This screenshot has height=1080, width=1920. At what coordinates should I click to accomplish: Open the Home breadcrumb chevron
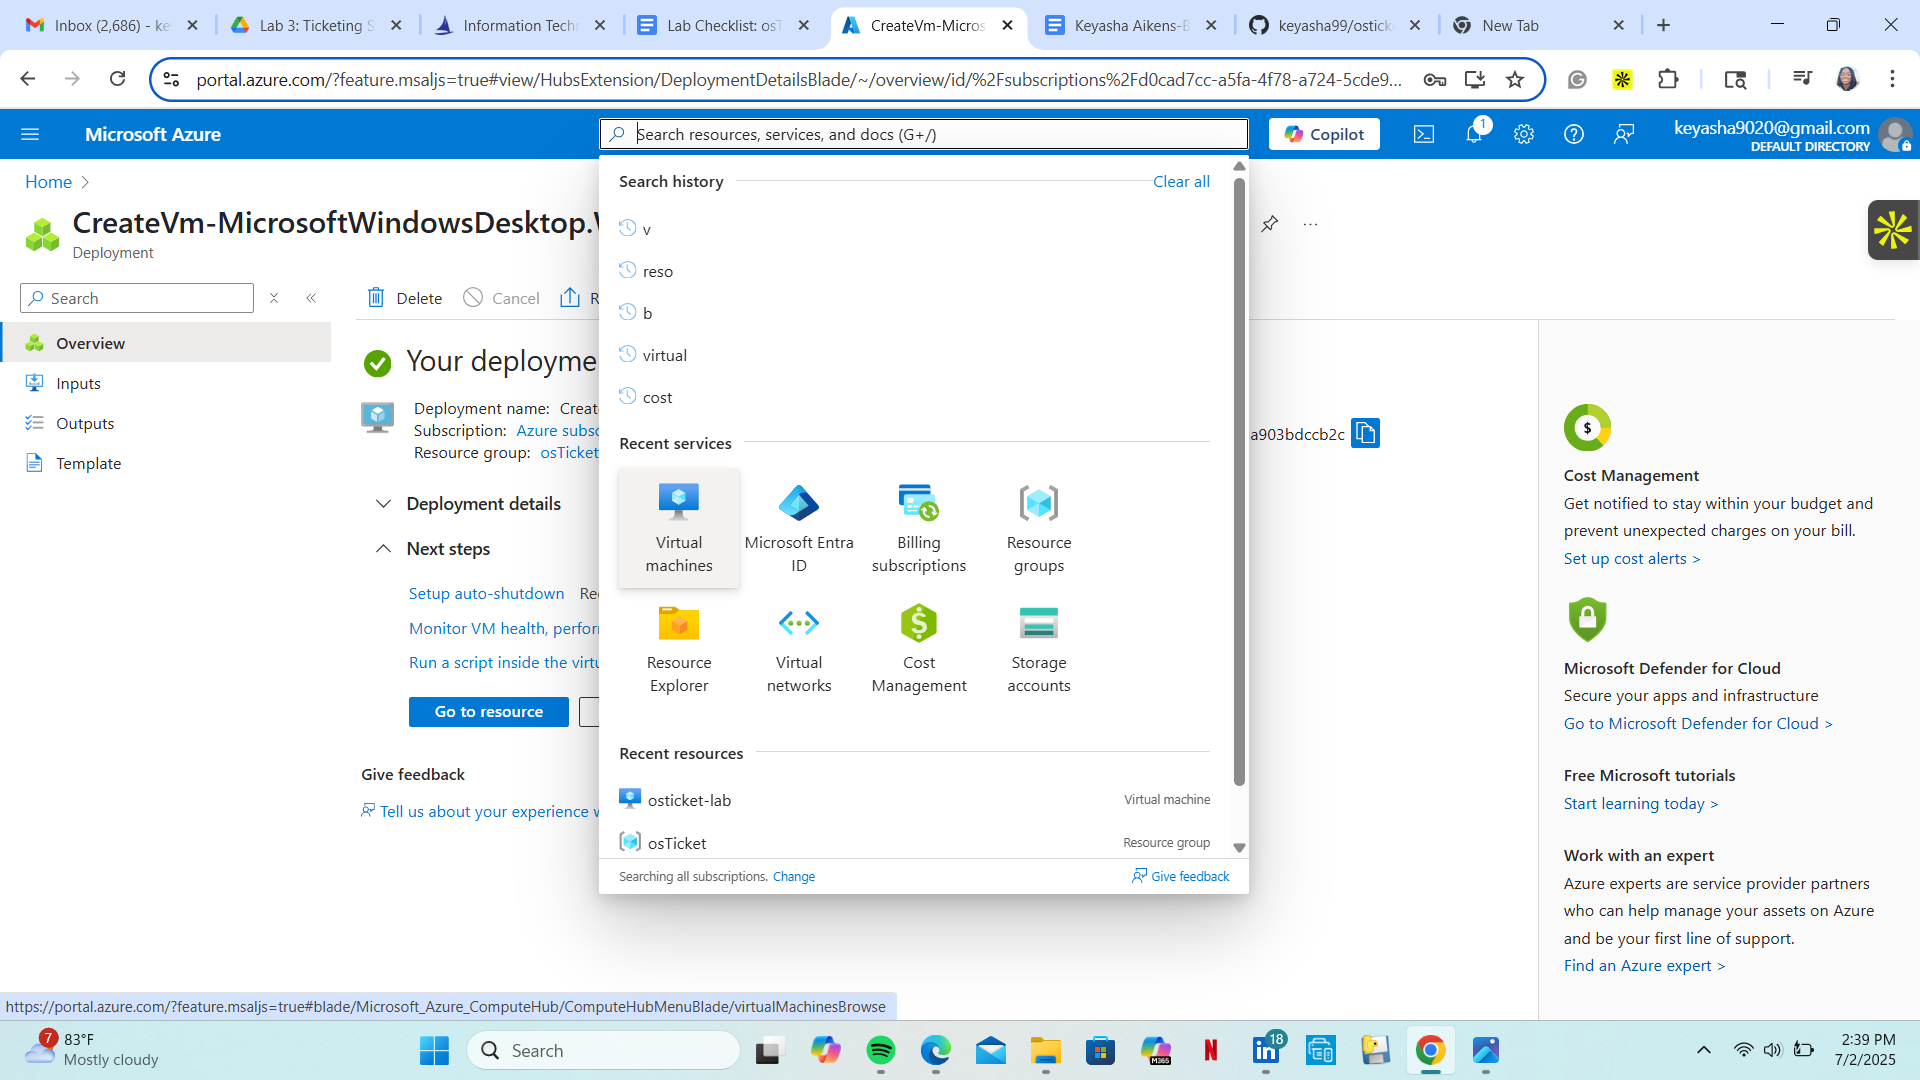point(85,182)
